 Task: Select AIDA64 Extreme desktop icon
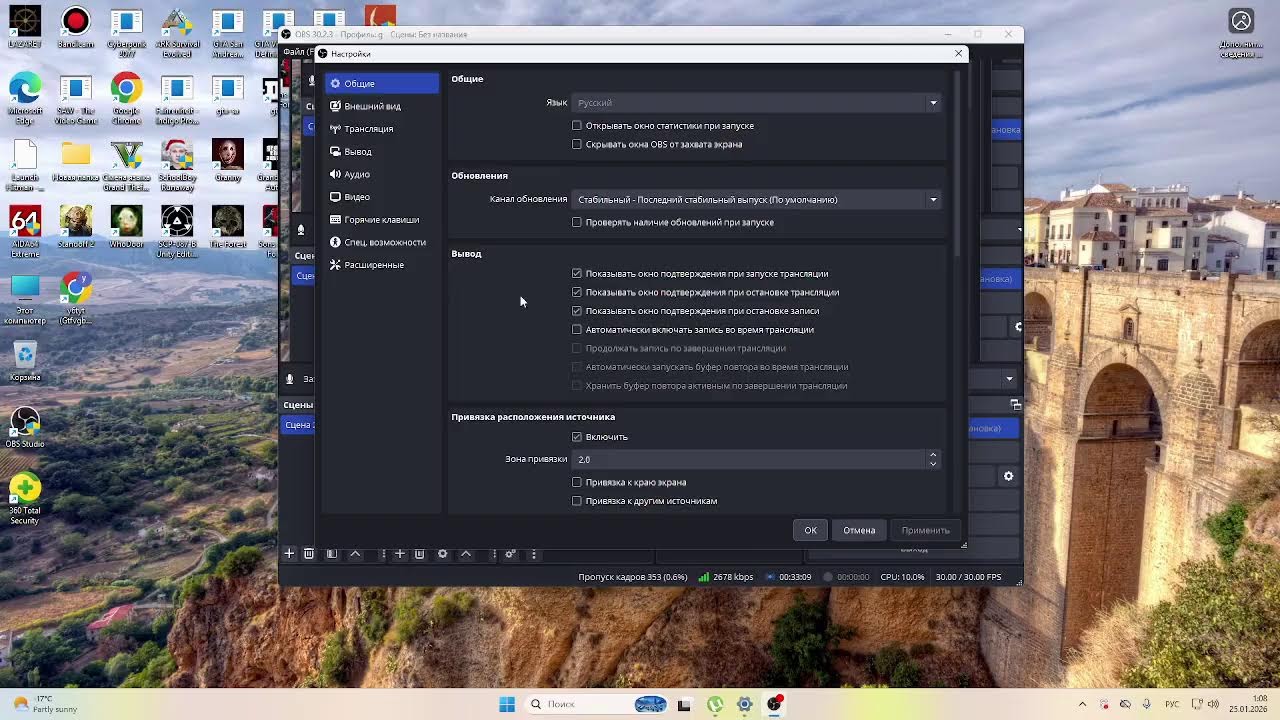[x=25, y=232]
